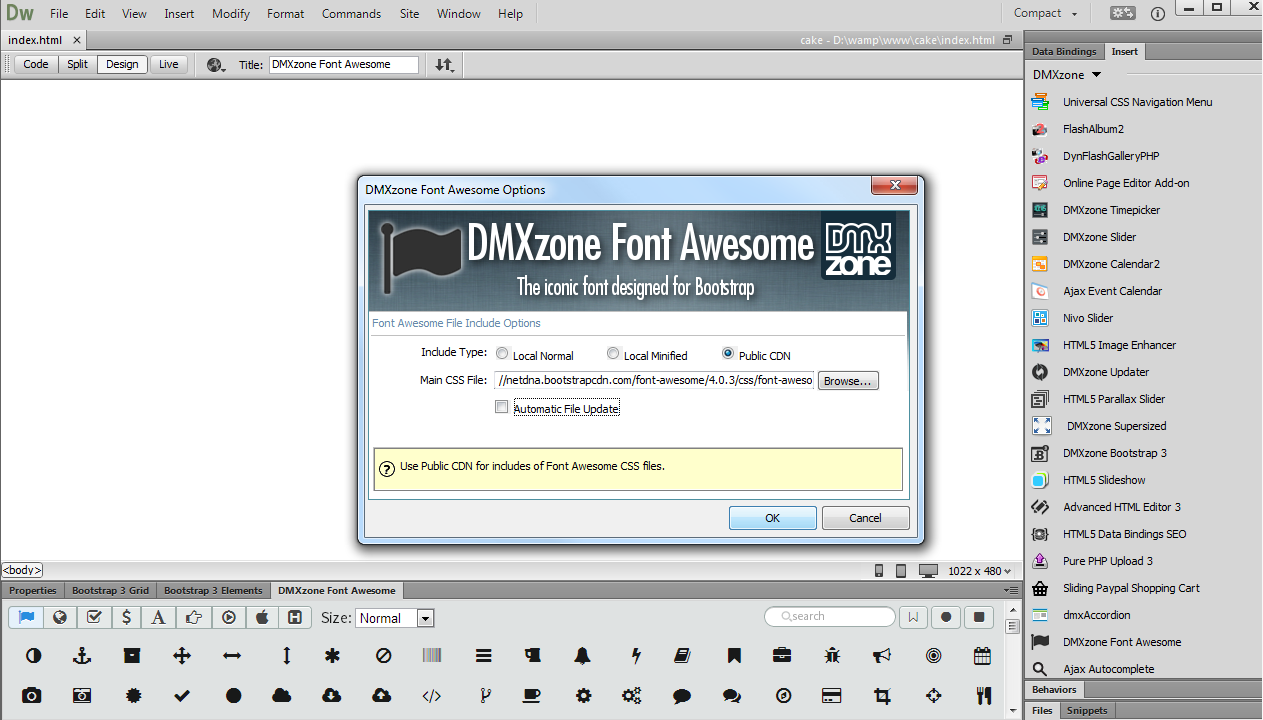Enable Automatic File Update checkbox
Image resolution: width=1263 pixels, height=720 pixels.
[x=502, y=407]
